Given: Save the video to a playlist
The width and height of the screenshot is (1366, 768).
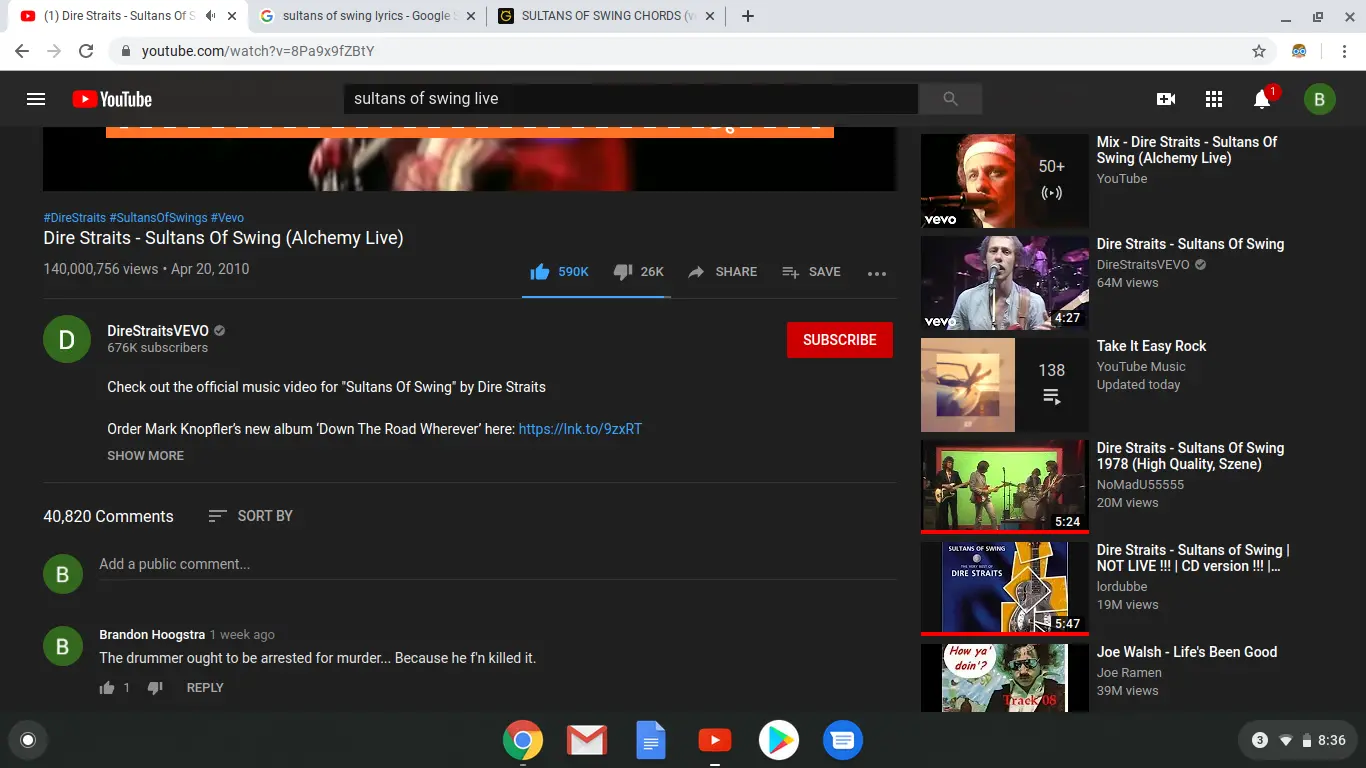Looking at the screenshot, I should [x=811, y=272].
